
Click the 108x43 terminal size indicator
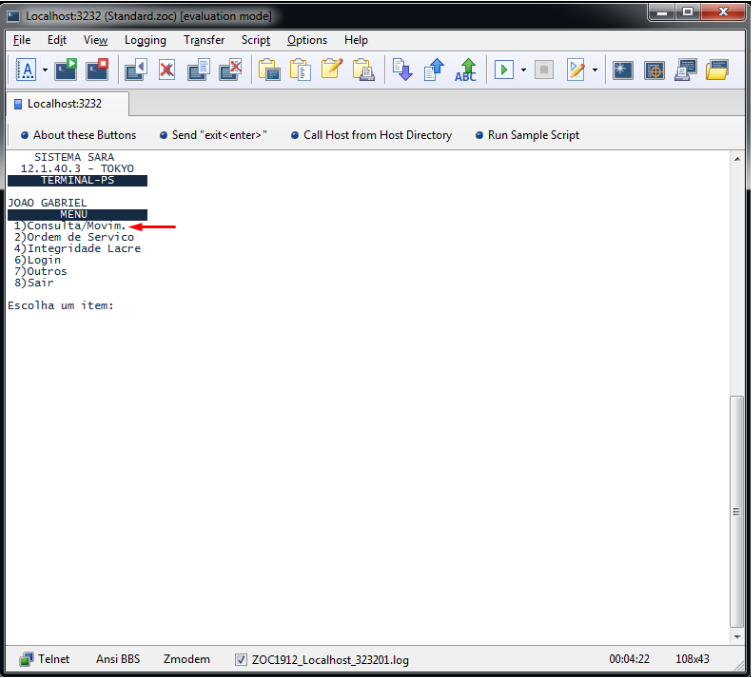[692, 659]
